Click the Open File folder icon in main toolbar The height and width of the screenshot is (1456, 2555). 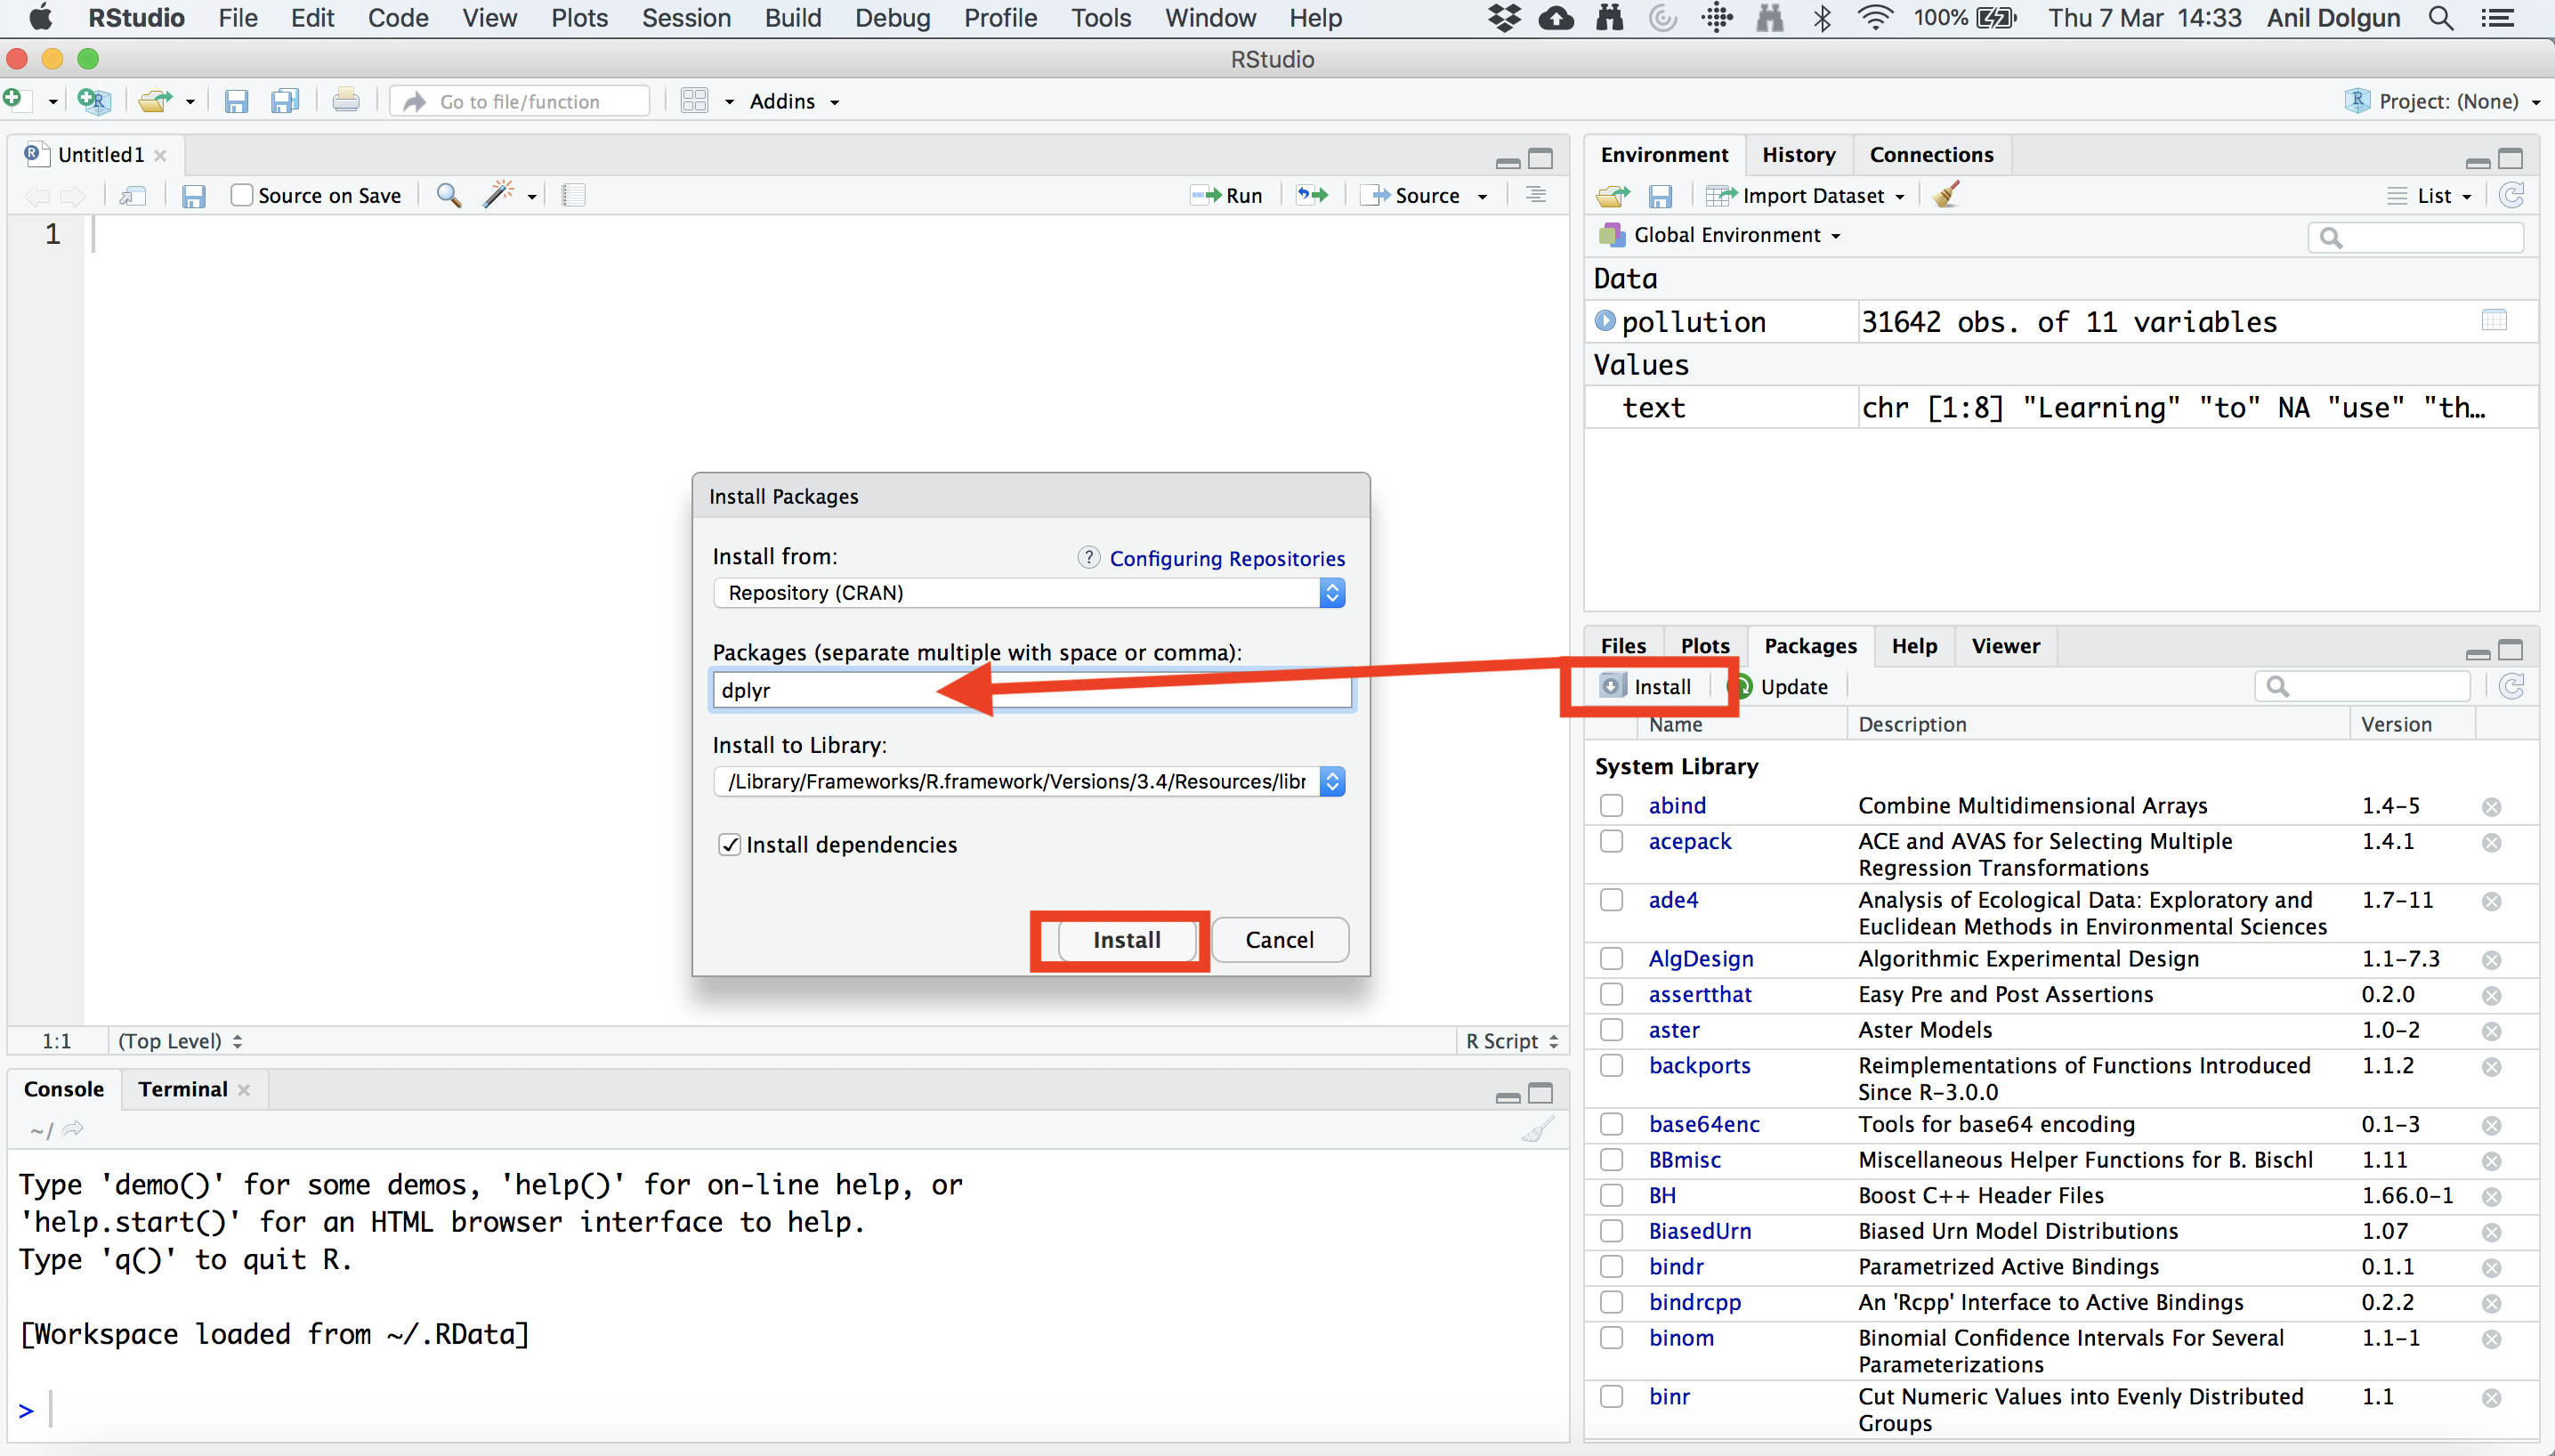coord(155,101)
